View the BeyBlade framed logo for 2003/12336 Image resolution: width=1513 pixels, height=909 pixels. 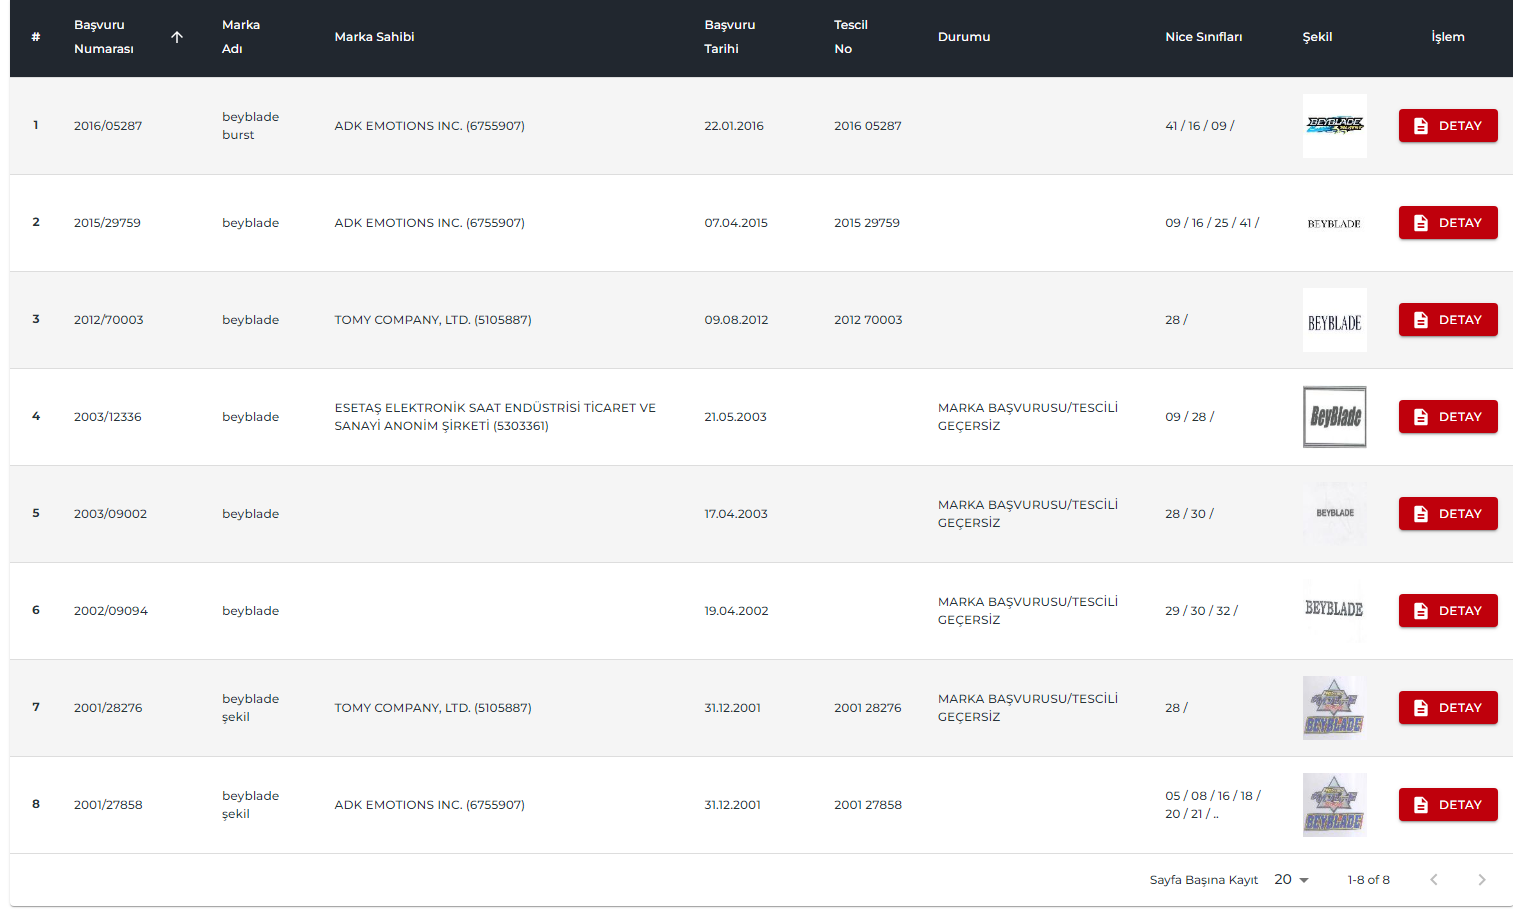(x=1335, y=417)
